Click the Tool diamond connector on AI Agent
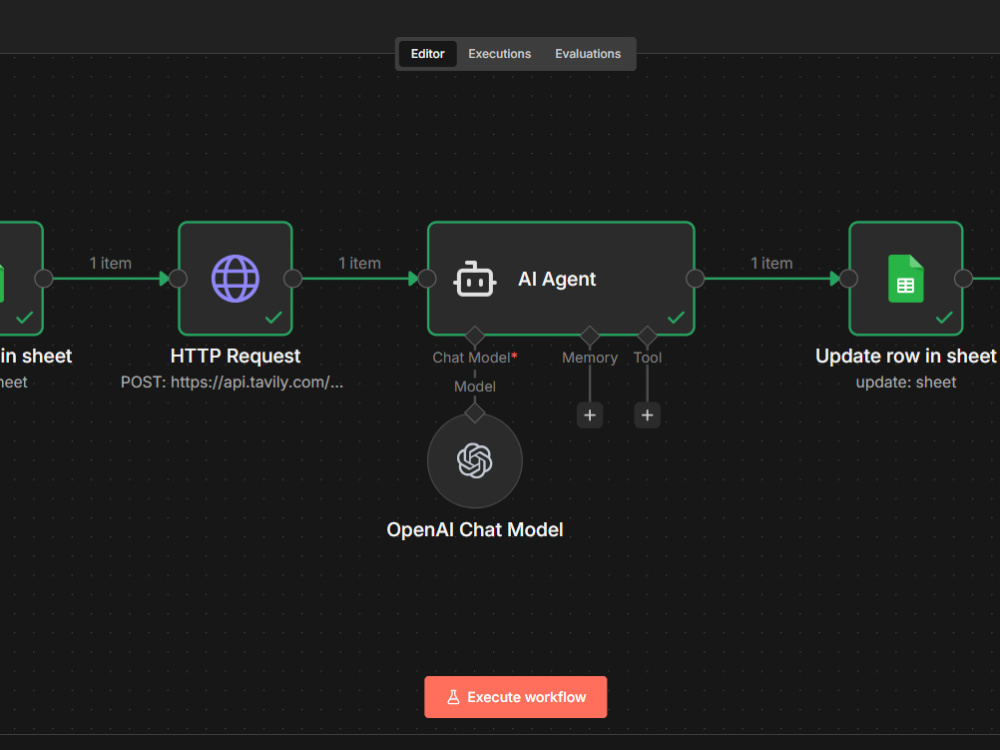 647,335
